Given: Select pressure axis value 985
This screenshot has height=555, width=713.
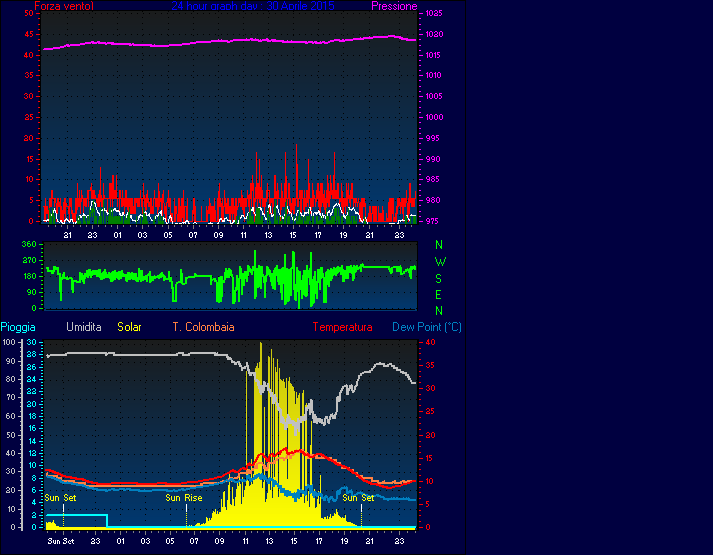Looking at the screenshot, I should [432, 179].
